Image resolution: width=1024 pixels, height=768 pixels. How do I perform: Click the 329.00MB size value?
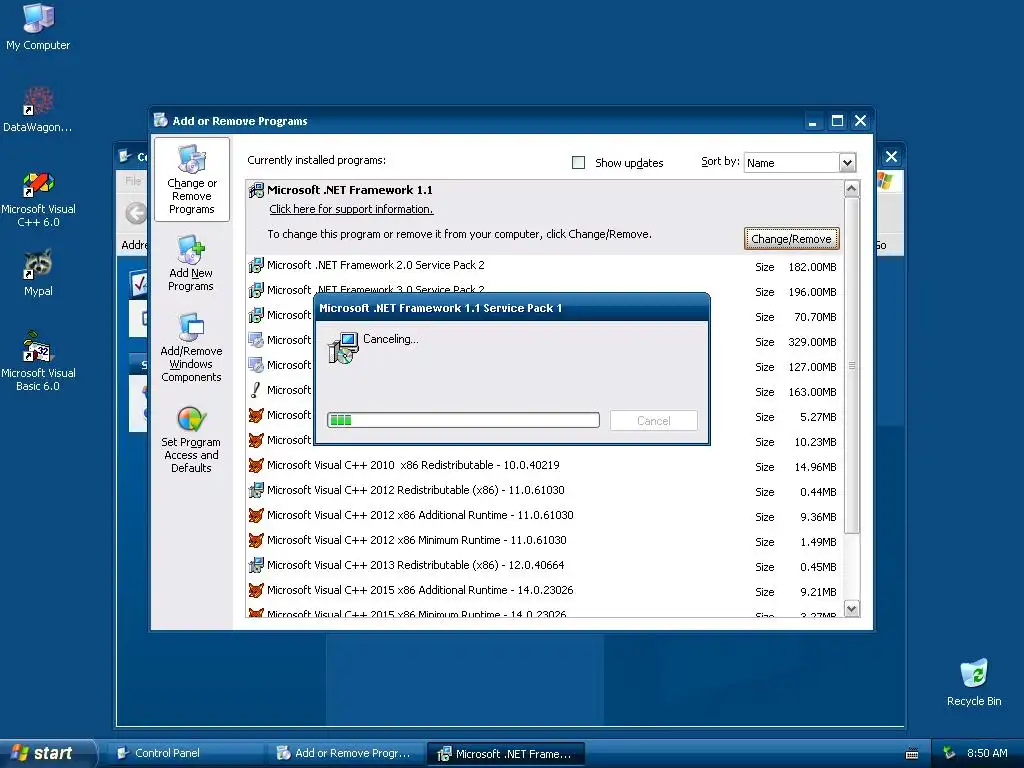[x=812, y=342]
